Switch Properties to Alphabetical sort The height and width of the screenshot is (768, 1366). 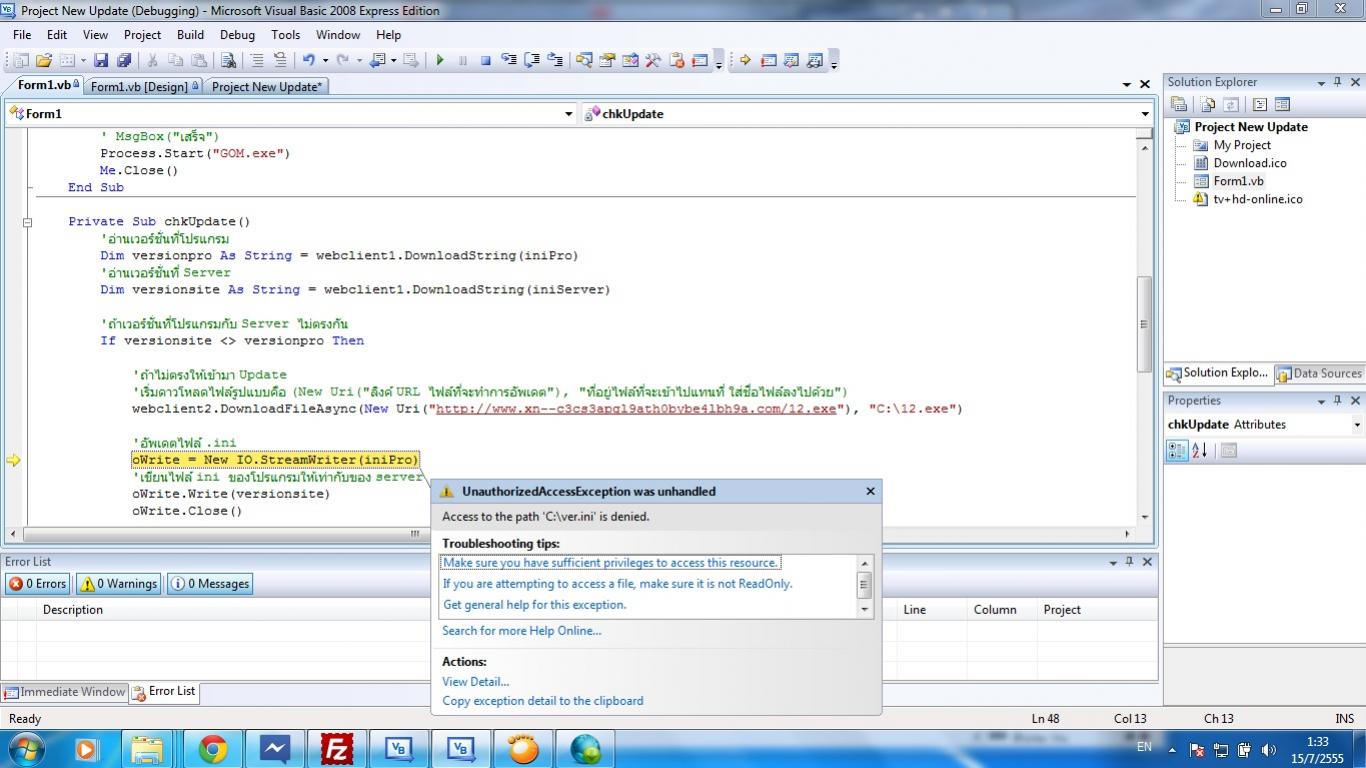pos(1200,450)
